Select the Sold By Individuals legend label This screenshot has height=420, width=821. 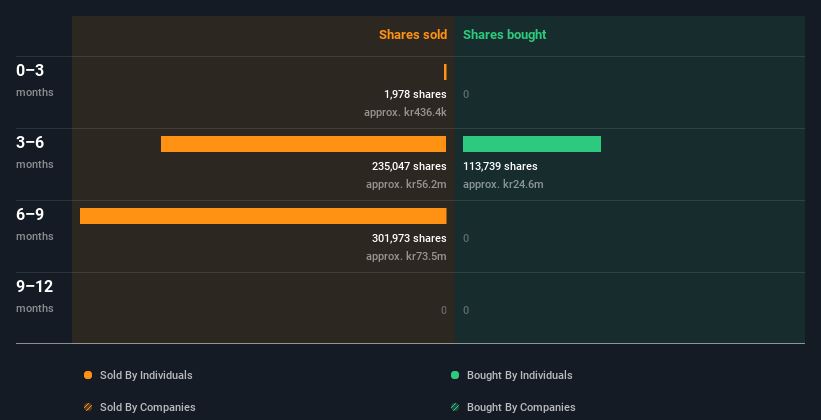coord(146,375)
